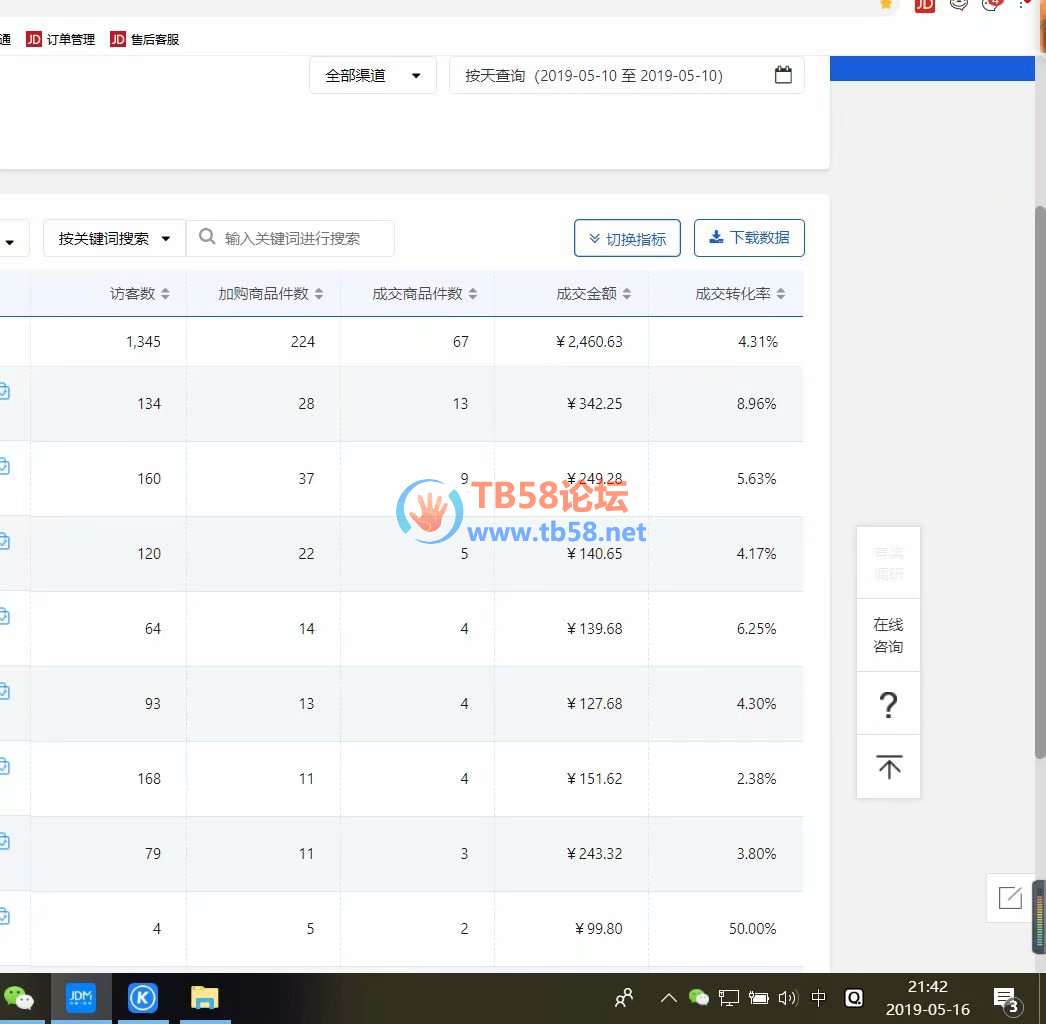Image resolution: width=1046 pixels, height=1024 pixels.
Task: Open the 售后客服 bookmark
Action: [145, 40]
